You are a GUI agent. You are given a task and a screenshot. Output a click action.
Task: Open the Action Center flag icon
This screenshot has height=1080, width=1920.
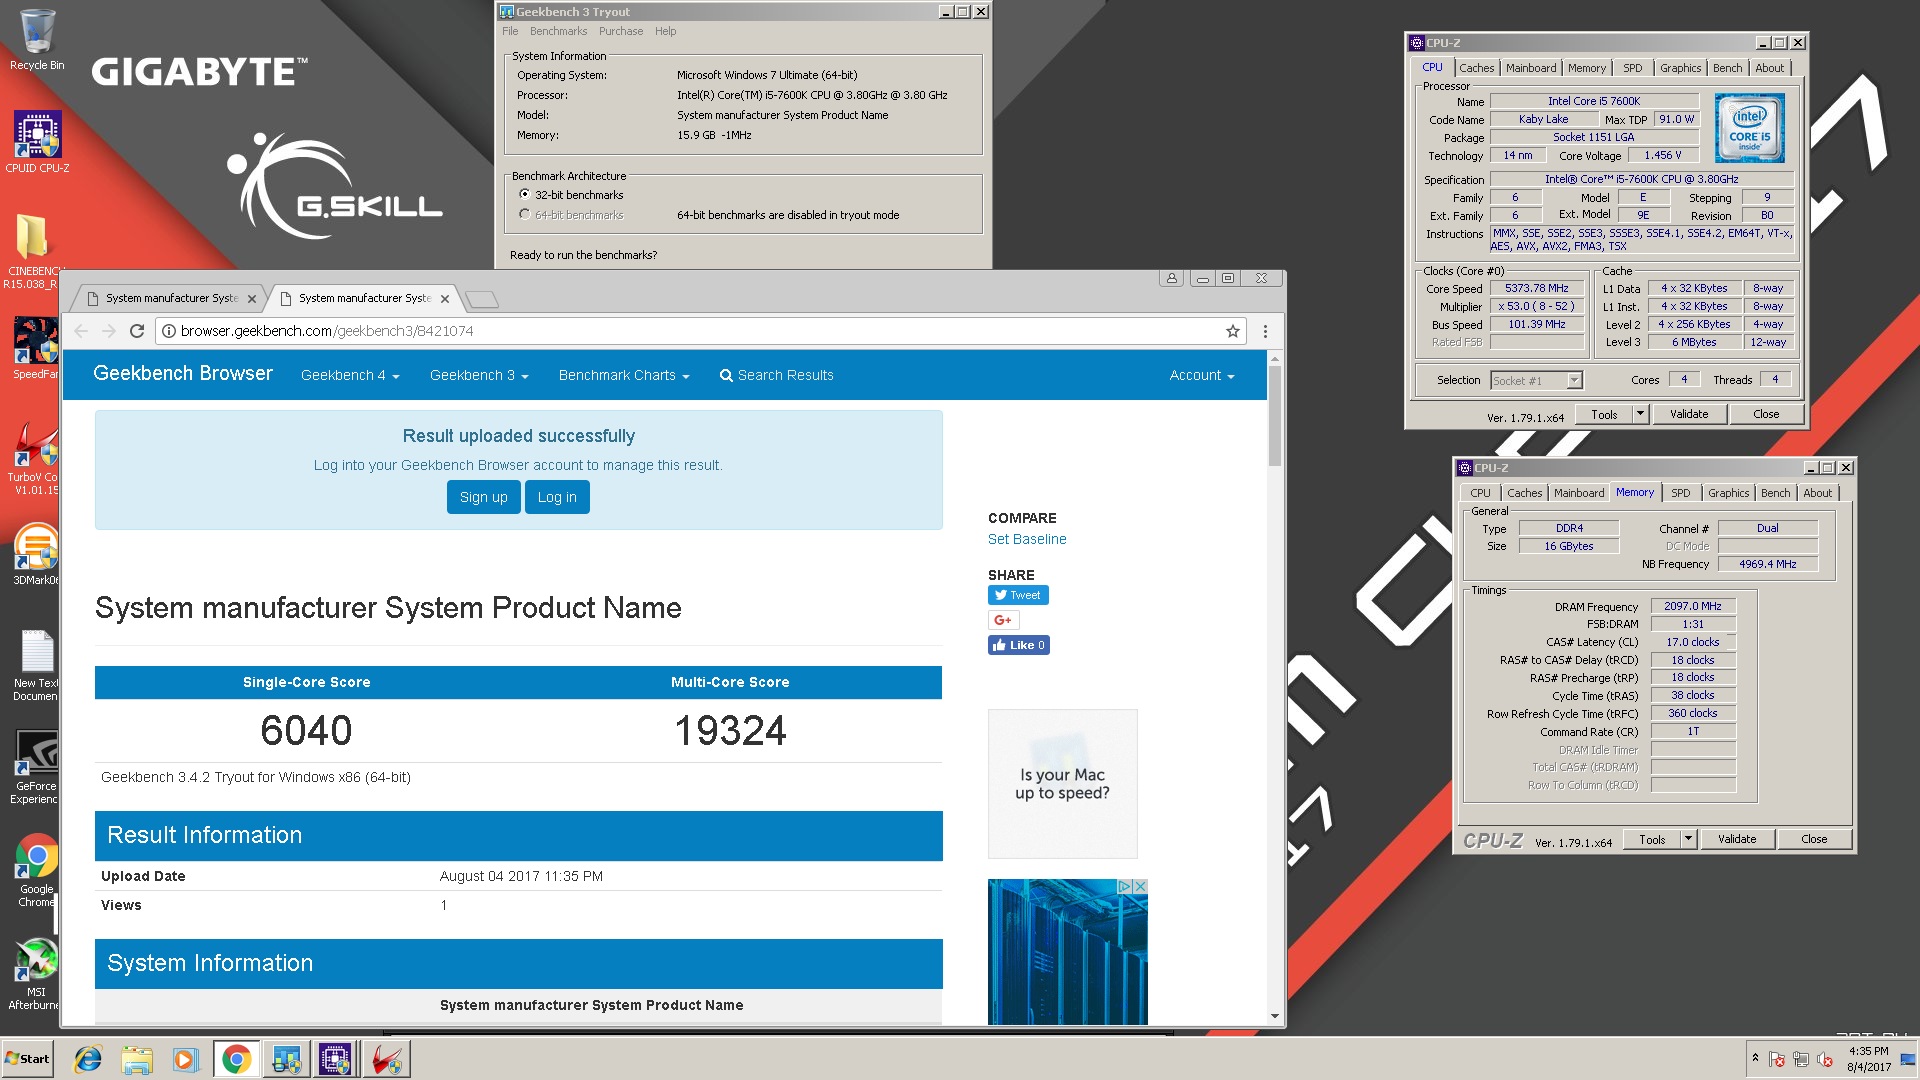pos(1777,1059)
